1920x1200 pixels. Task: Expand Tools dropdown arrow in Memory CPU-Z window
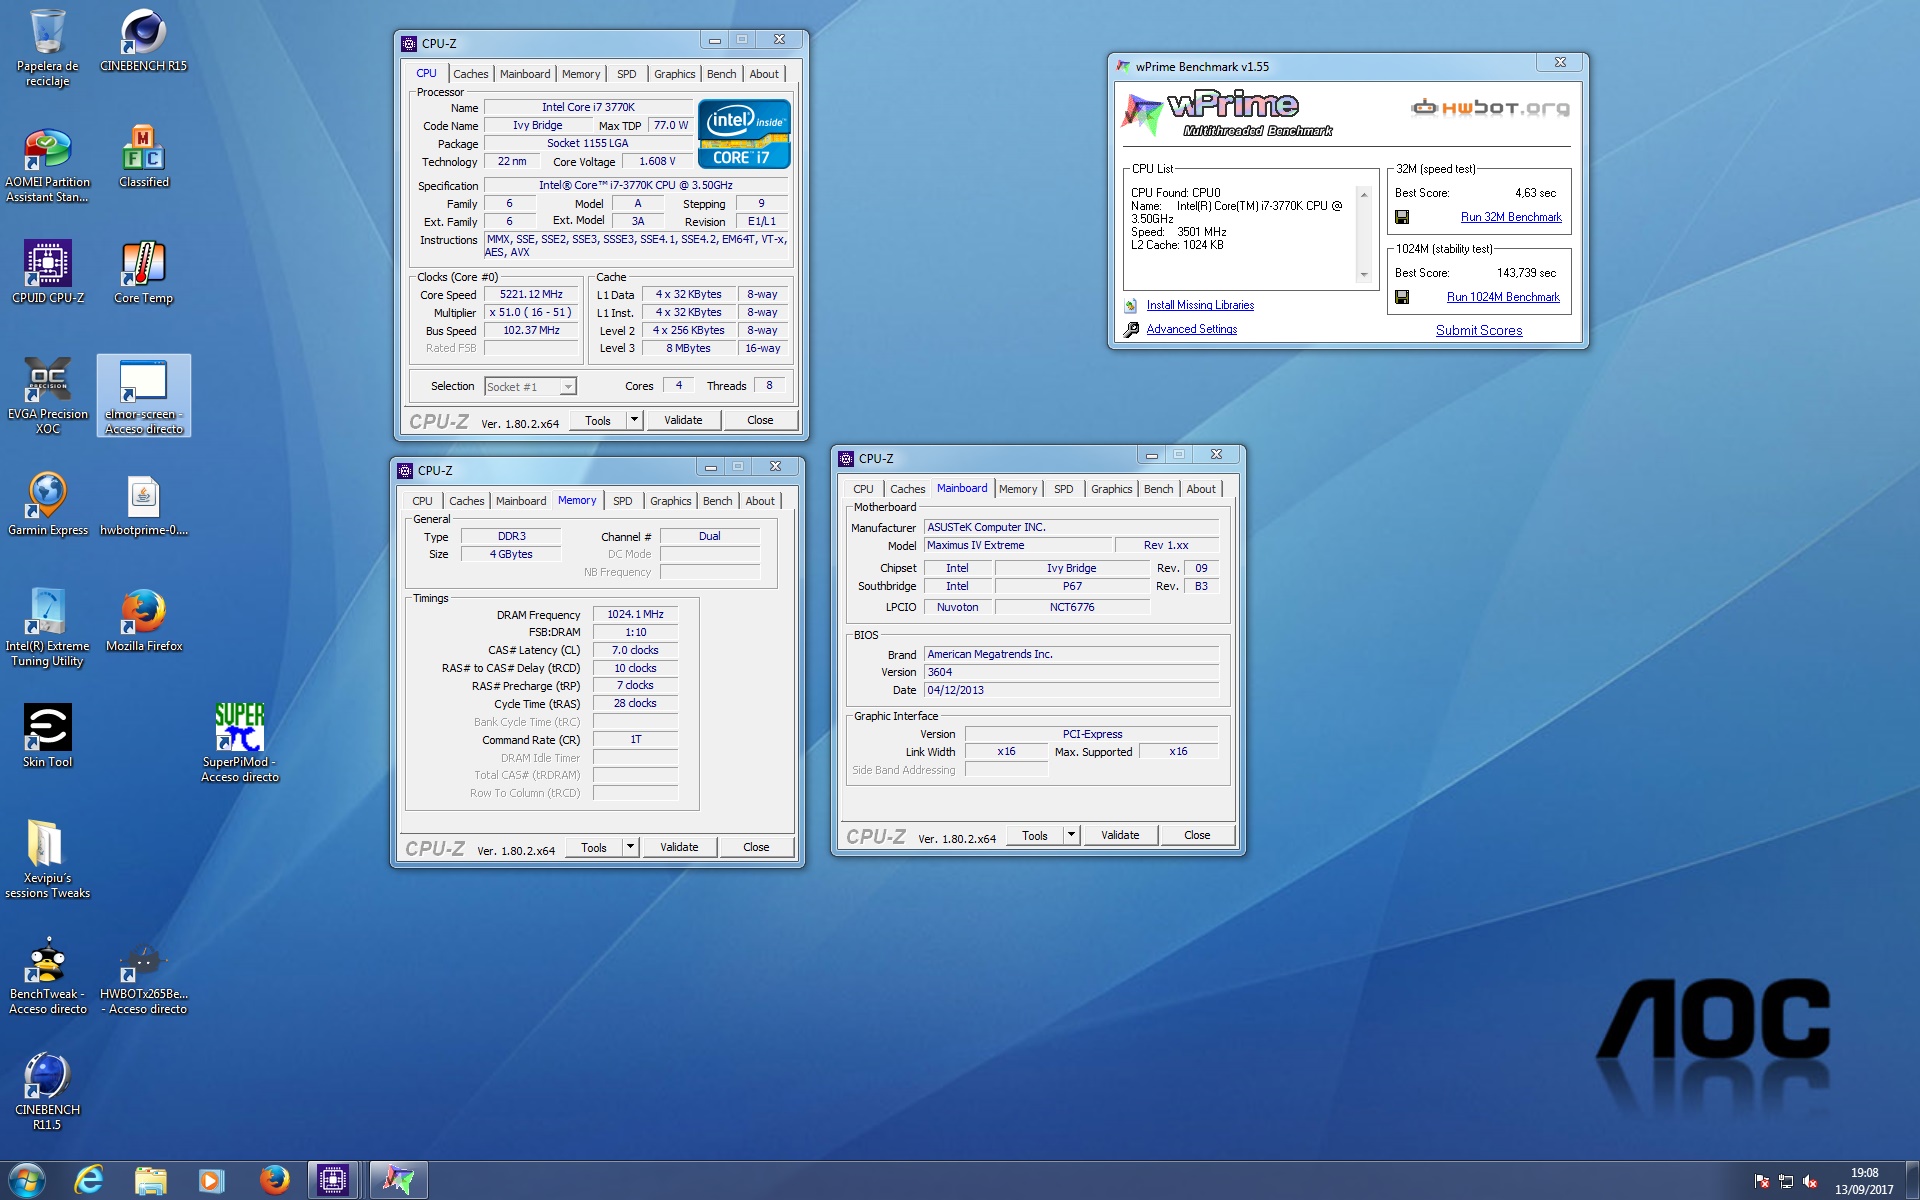tap(630, 847)
